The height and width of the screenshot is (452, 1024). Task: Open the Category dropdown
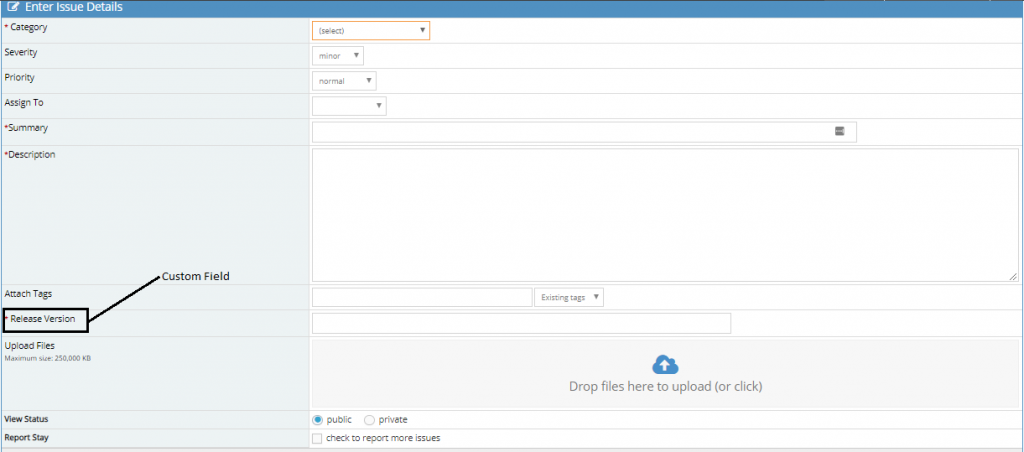371,31
